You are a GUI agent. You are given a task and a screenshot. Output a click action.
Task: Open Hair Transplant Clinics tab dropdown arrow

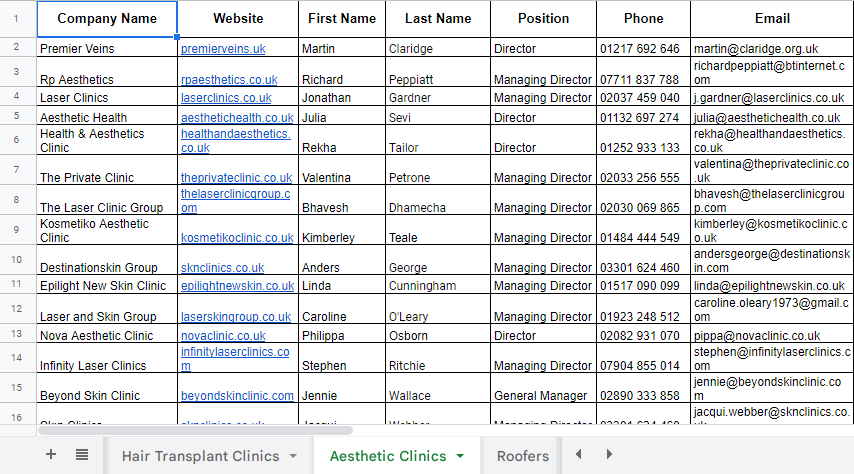(x=293, y=456)
